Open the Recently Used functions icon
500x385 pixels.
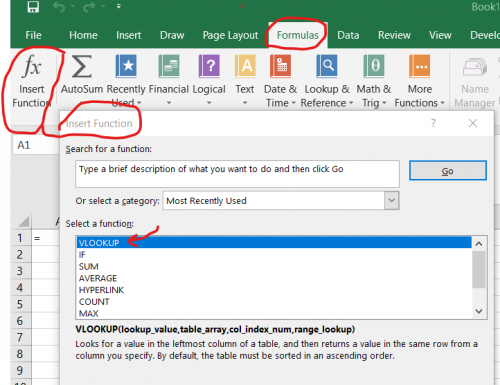126,66
